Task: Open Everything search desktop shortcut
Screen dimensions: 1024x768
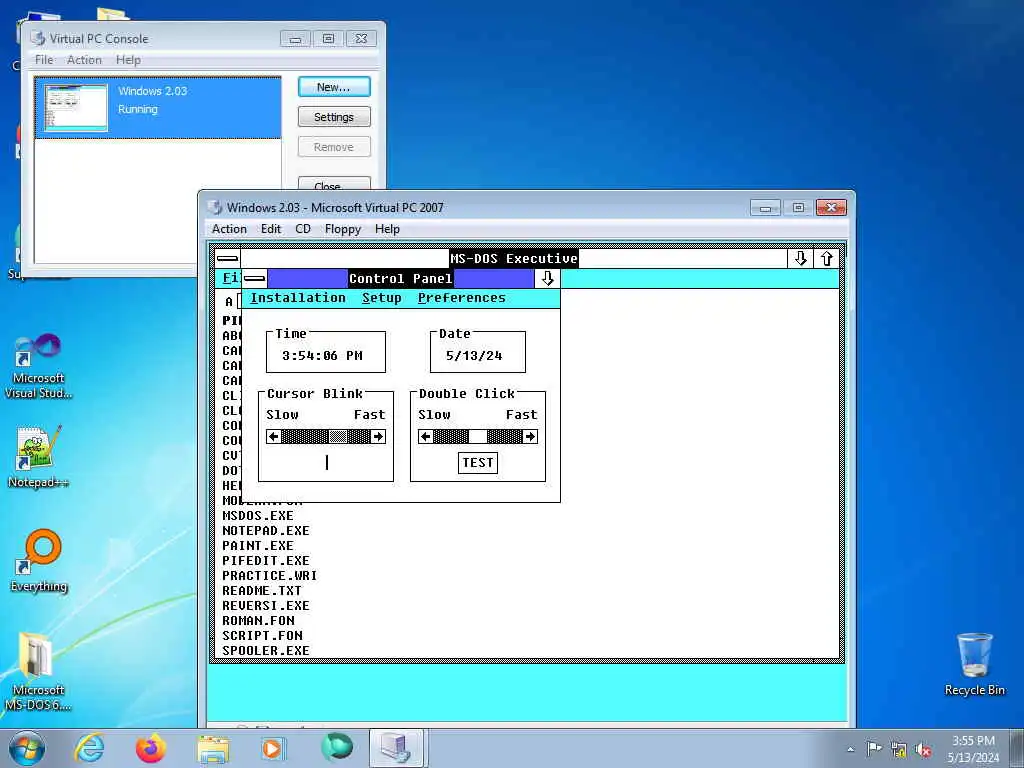Action: point(39,561)
